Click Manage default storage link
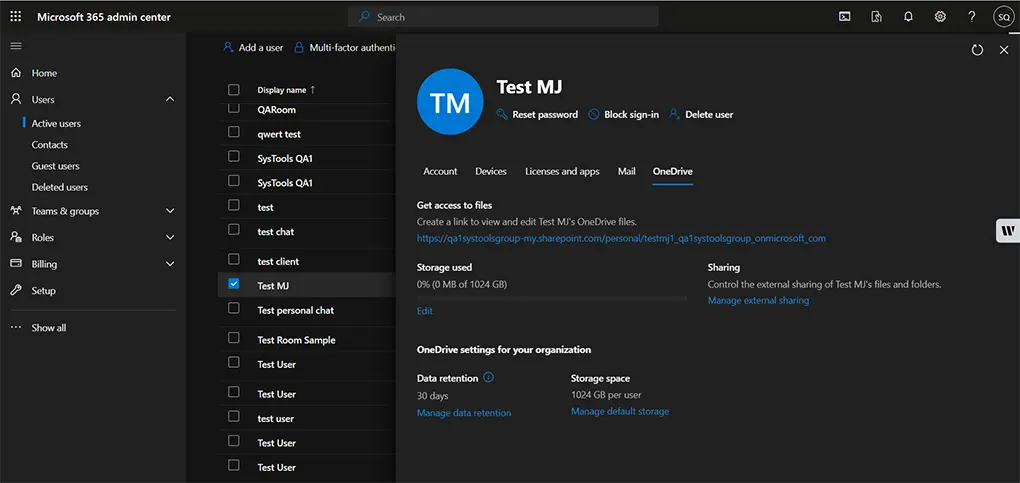Screen dimensions: 1020x483 click(620, 411)
